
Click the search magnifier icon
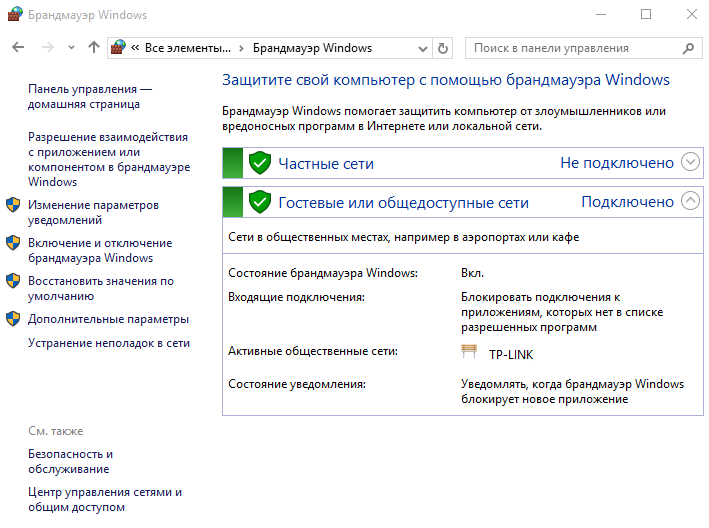(x=688, y=48)
